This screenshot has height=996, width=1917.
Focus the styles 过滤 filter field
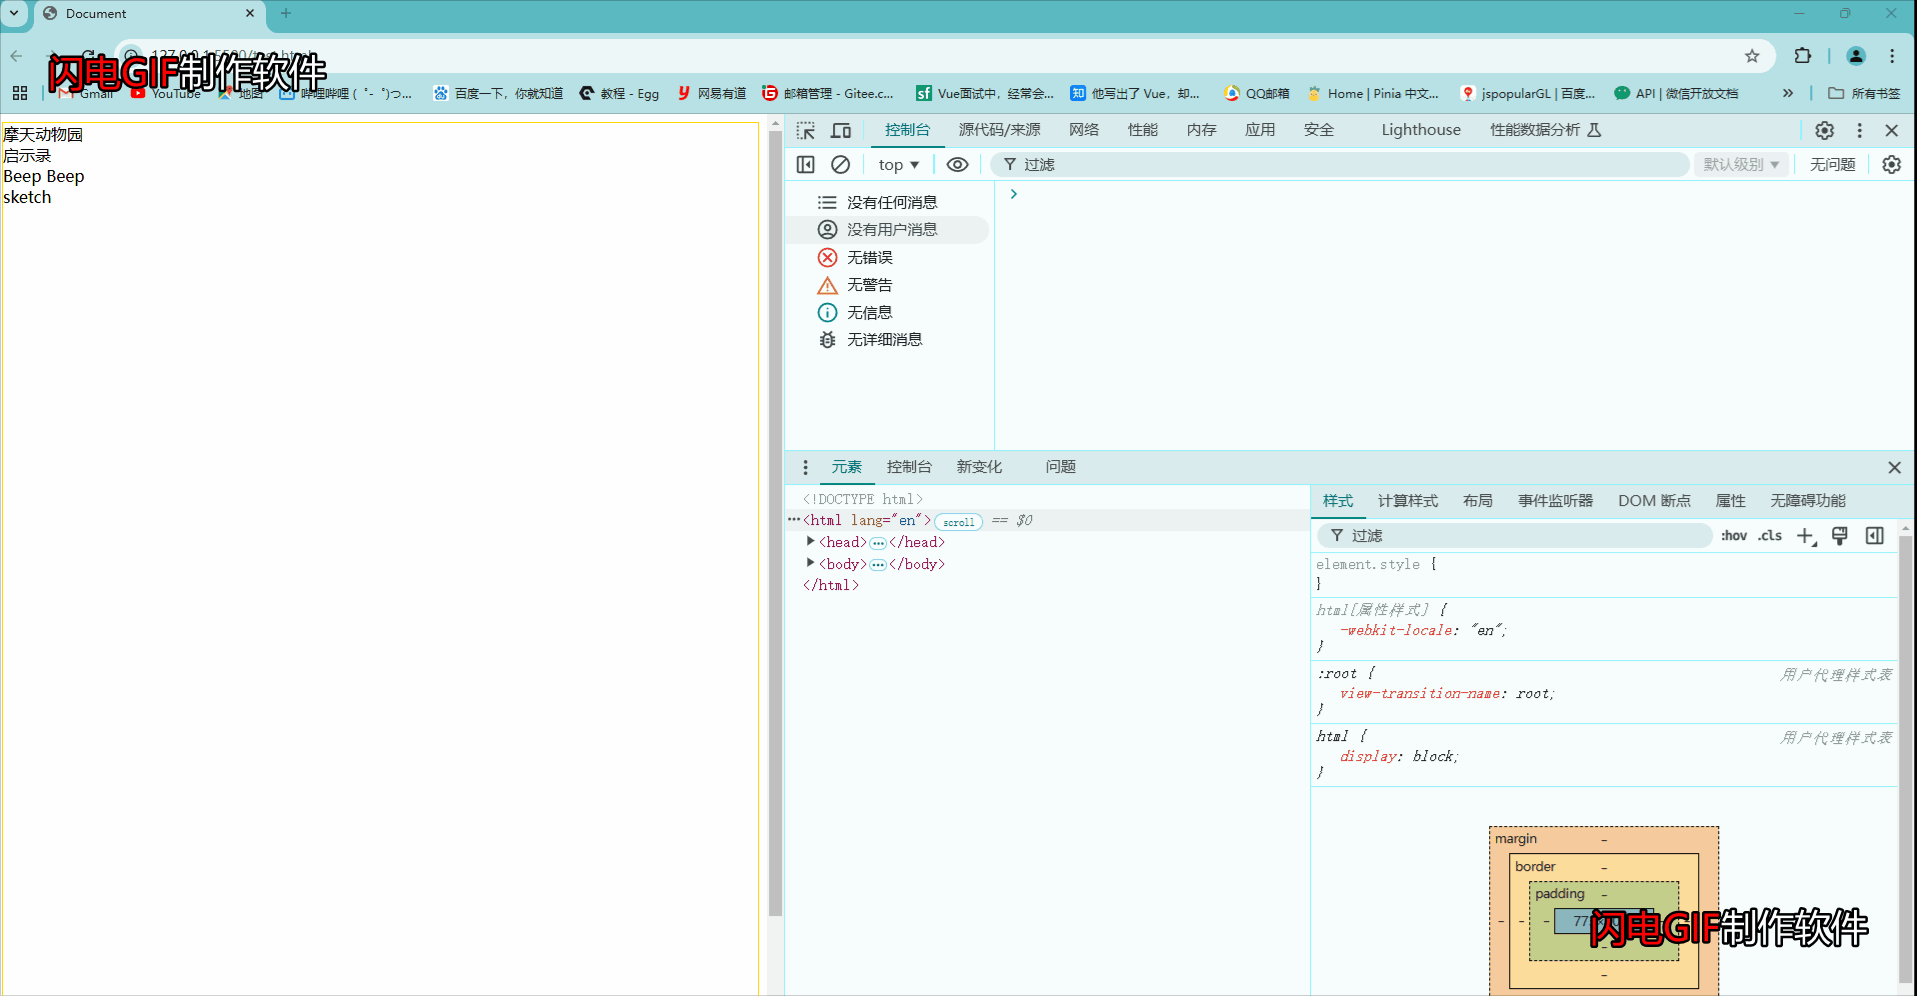click(x=1514, y=536)
